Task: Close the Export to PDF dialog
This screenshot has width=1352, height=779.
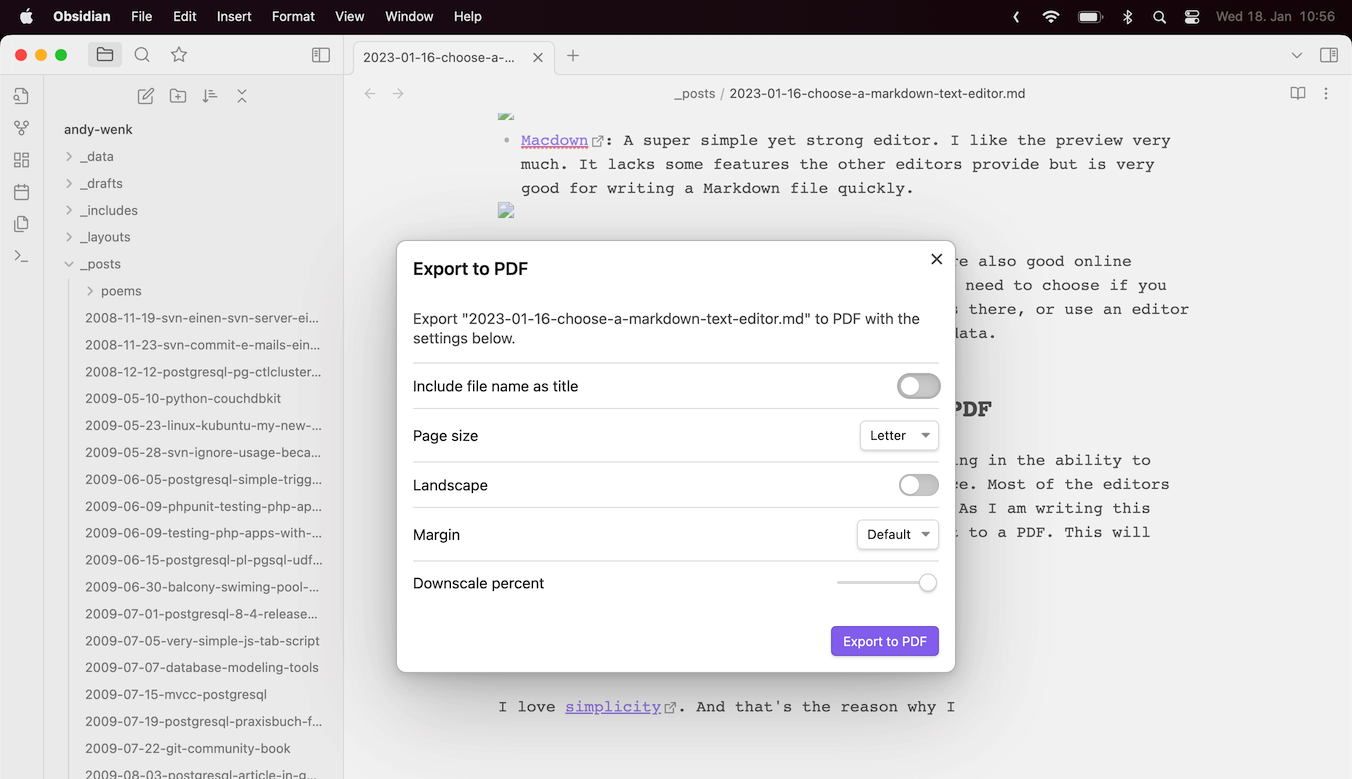Action: coord(937,259)
